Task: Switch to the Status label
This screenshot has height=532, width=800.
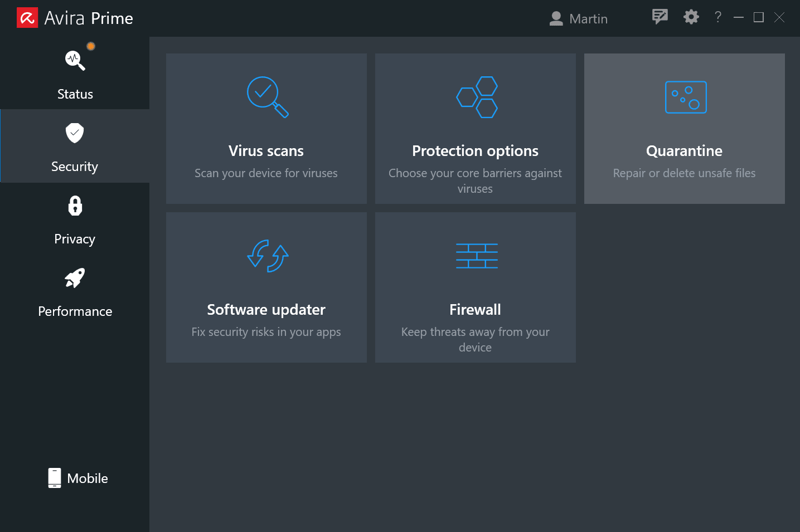Action: pos(75,94)
